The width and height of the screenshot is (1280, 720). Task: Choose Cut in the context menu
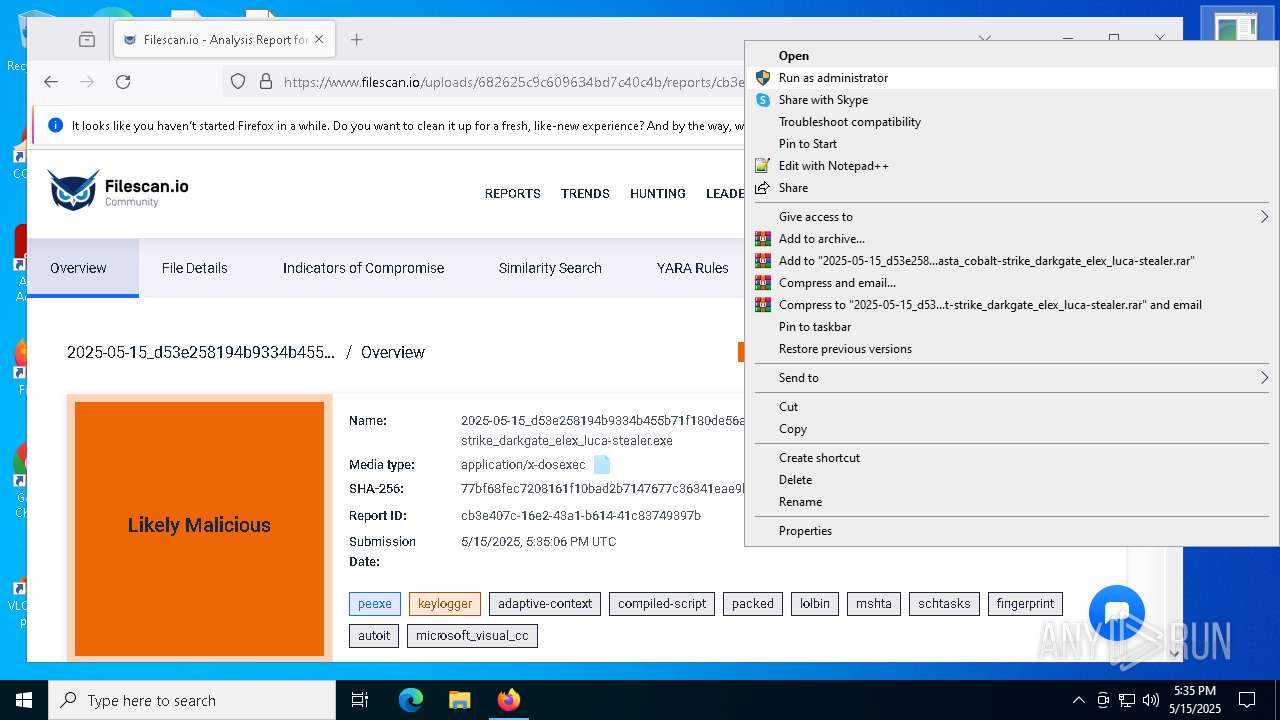1012,406
